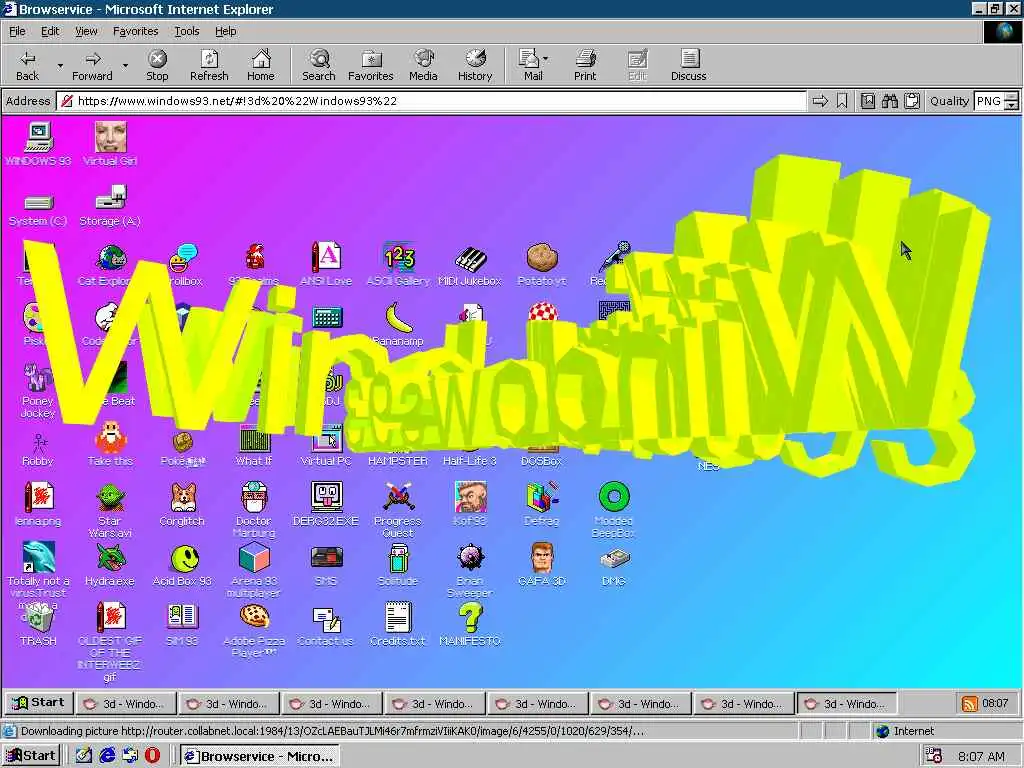Screen dimensions: 1024x768
Task: Click the inner Windows 93 Start button
Action: coord(39,703)
